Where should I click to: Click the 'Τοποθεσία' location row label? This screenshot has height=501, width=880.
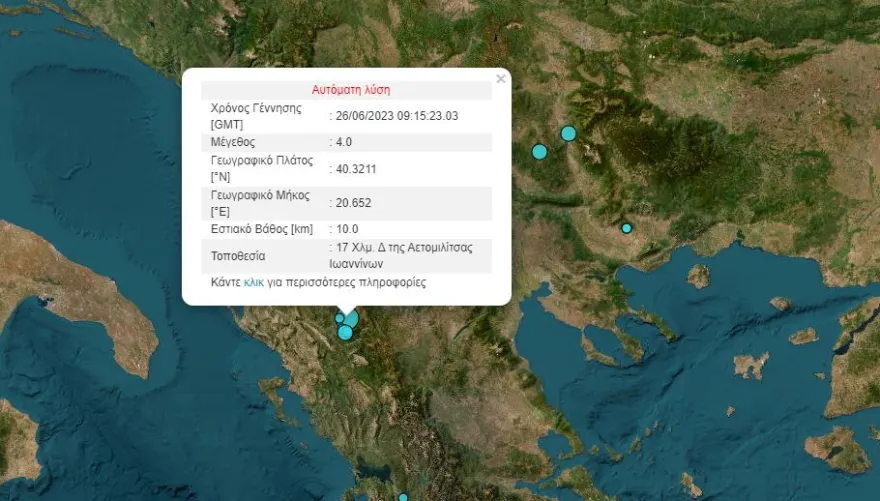click(238, 256)
